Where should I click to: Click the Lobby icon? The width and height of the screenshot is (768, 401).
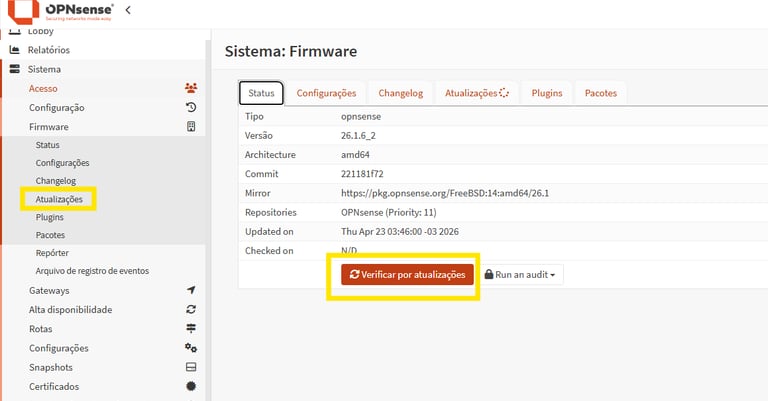pos(15,31)
